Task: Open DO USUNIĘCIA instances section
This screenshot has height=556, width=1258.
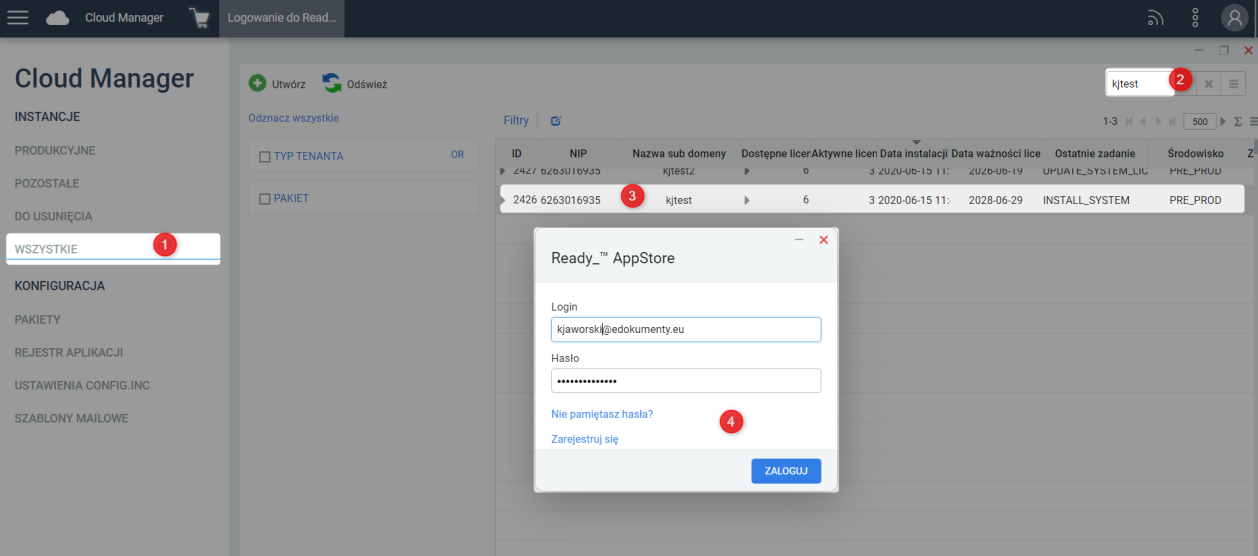Action: 53,216
